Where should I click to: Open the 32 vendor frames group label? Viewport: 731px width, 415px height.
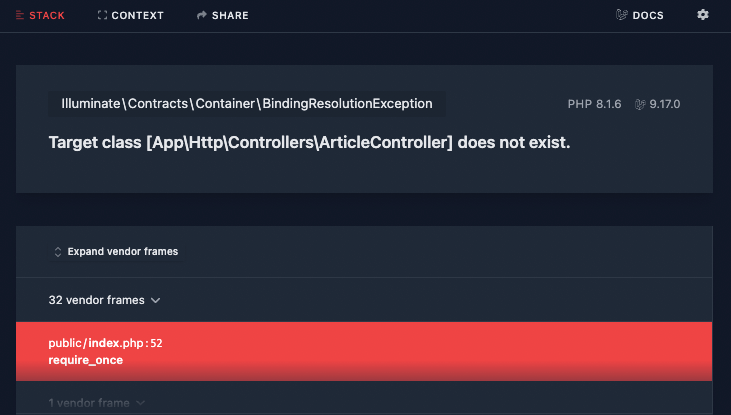(97, 300)
